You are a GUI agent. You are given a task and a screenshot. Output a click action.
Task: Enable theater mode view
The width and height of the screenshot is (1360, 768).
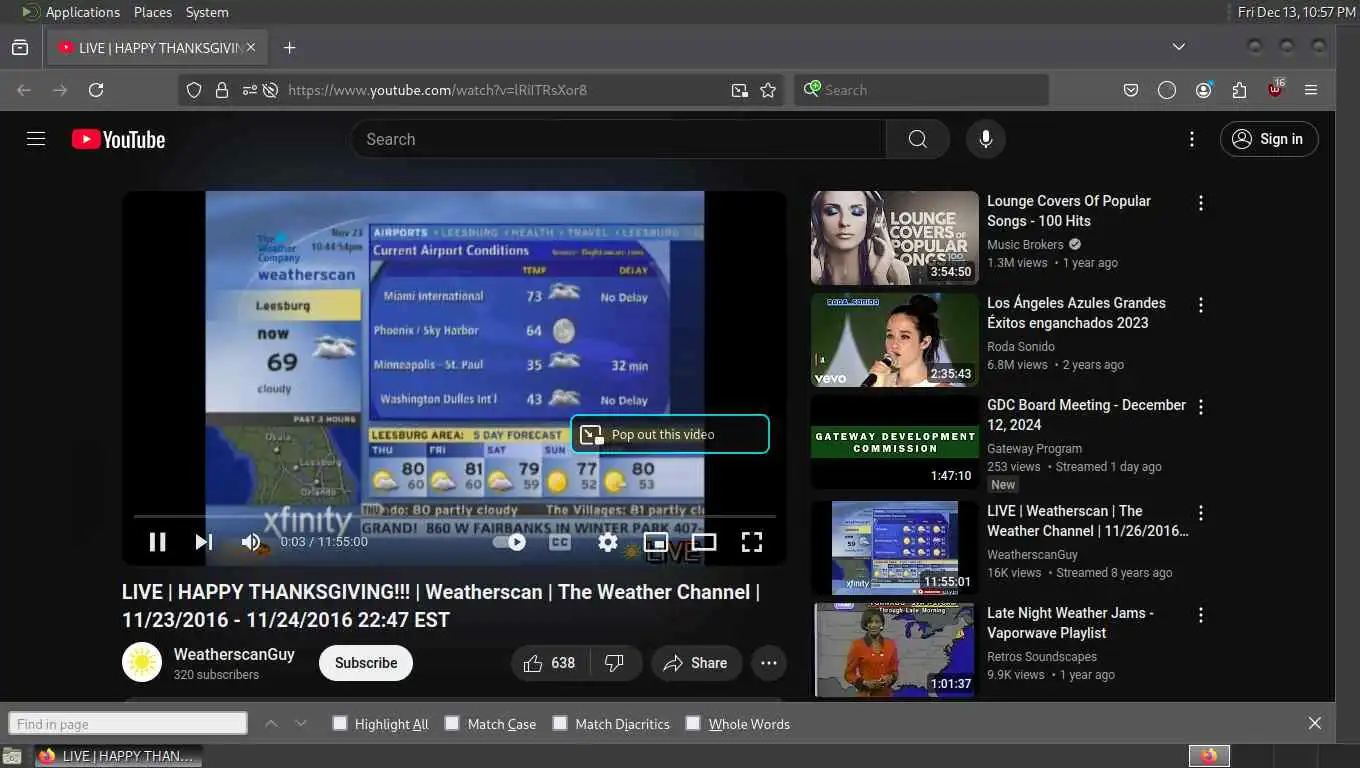(x=704, y=542)
